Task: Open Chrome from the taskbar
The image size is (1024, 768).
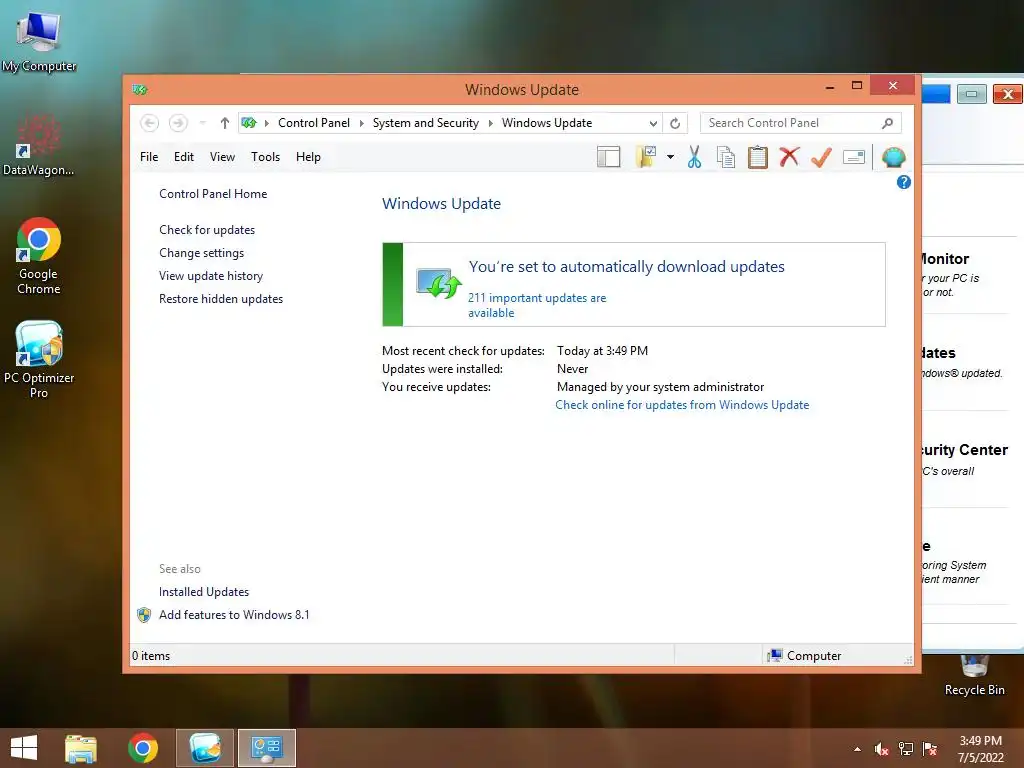Action: click(x=143, y=748)
